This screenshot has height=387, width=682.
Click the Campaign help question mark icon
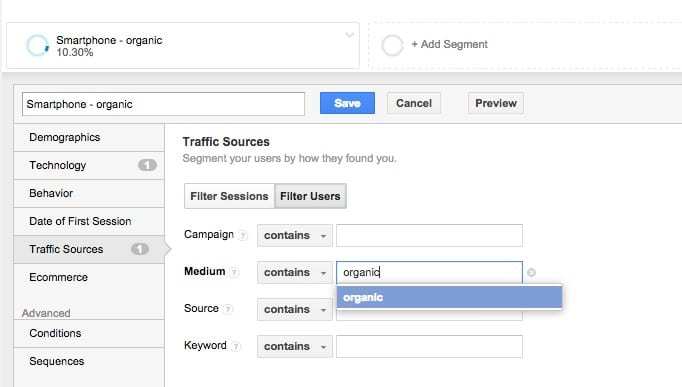243,235
